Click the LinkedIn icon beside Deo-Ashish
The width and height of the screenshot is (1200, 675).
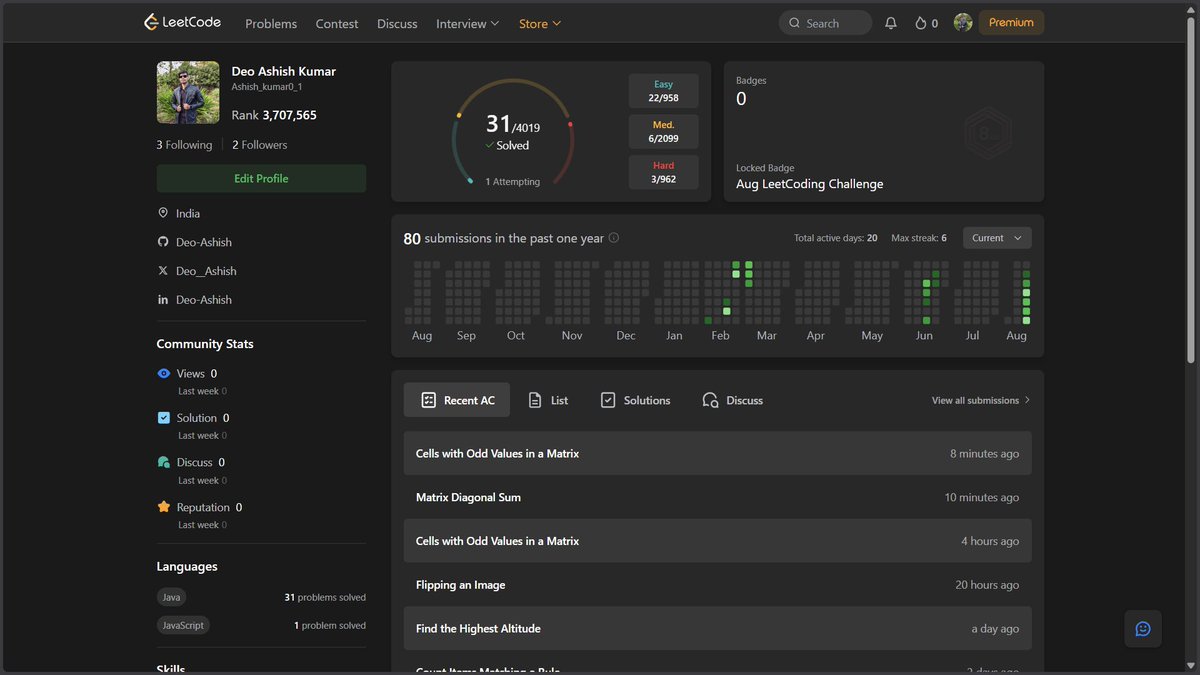[x=163, y=300]
